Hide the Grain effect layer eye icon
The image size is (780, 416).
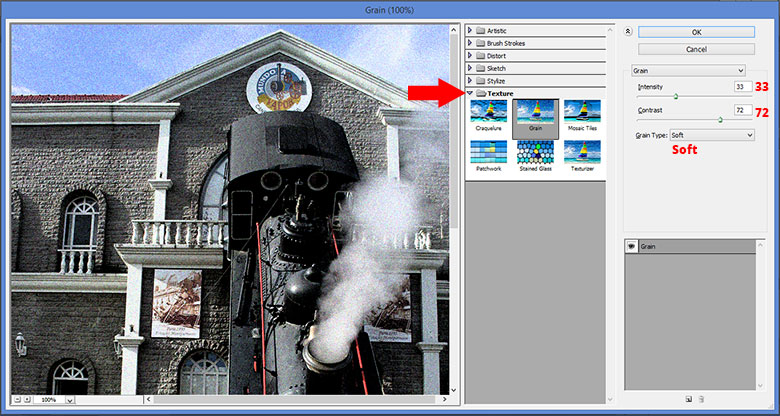[x=632, y=245]
